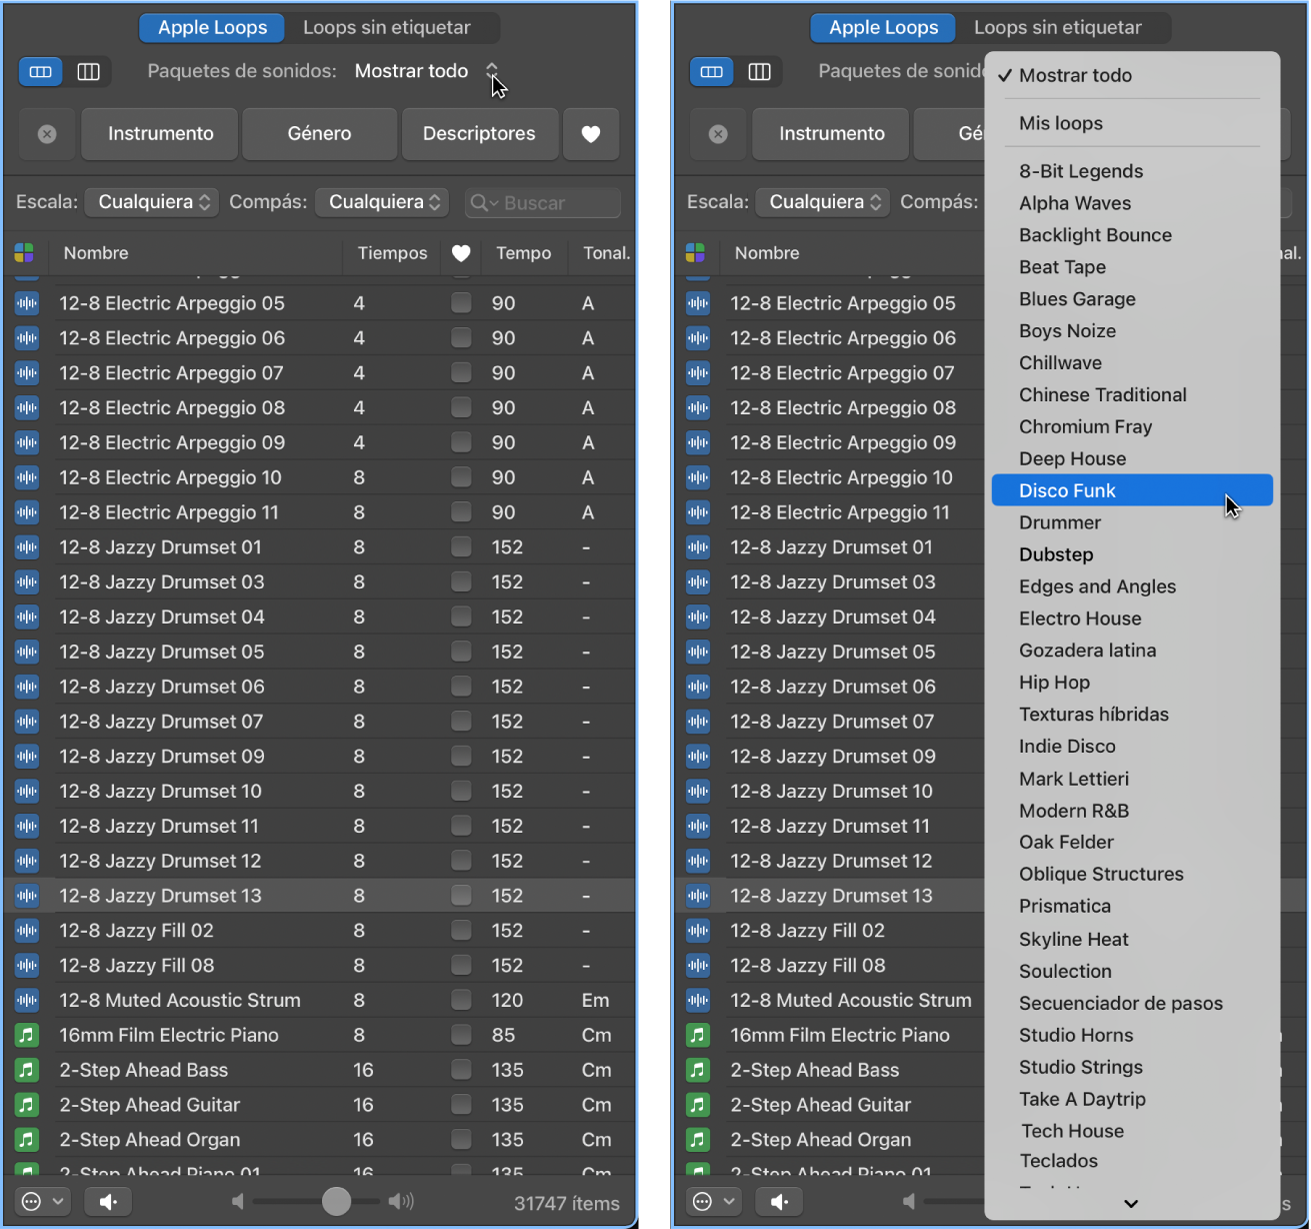Click the preview volume slider knob in the left panel
Image resolution: width=1311 pixels, height=1229 pixels.
(x=336, y=1201)
